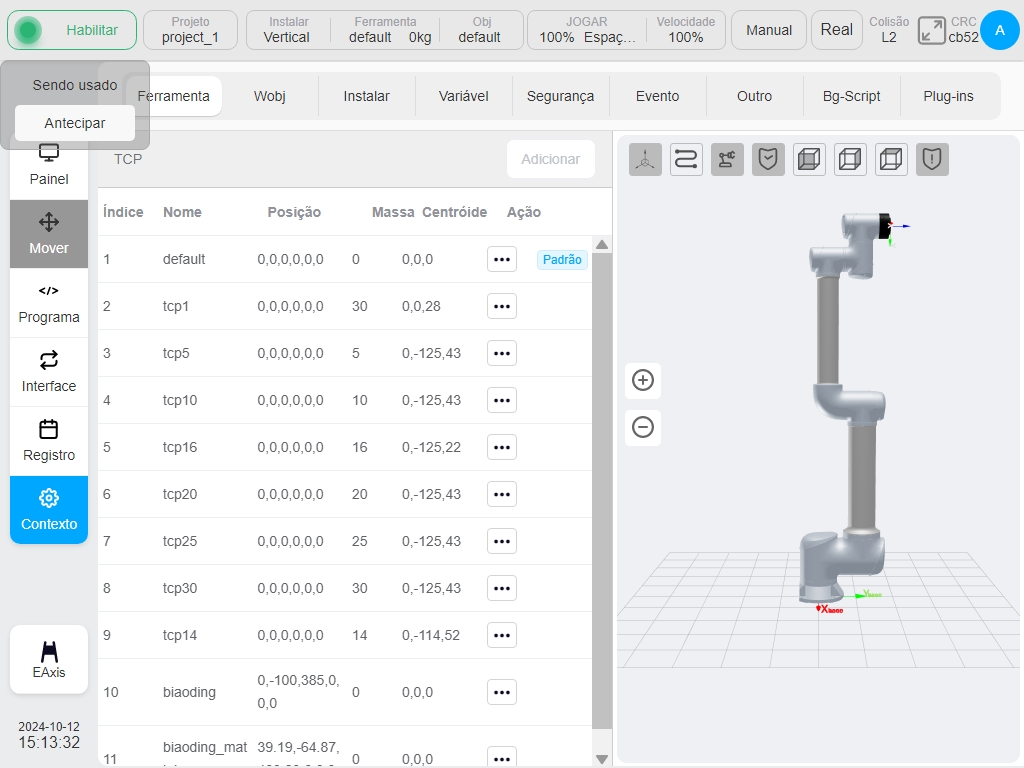This screenshot has width=1024, height=768.
Task: Click the TCP table scrollbar down arrow
Action: [x=602, y=760]
